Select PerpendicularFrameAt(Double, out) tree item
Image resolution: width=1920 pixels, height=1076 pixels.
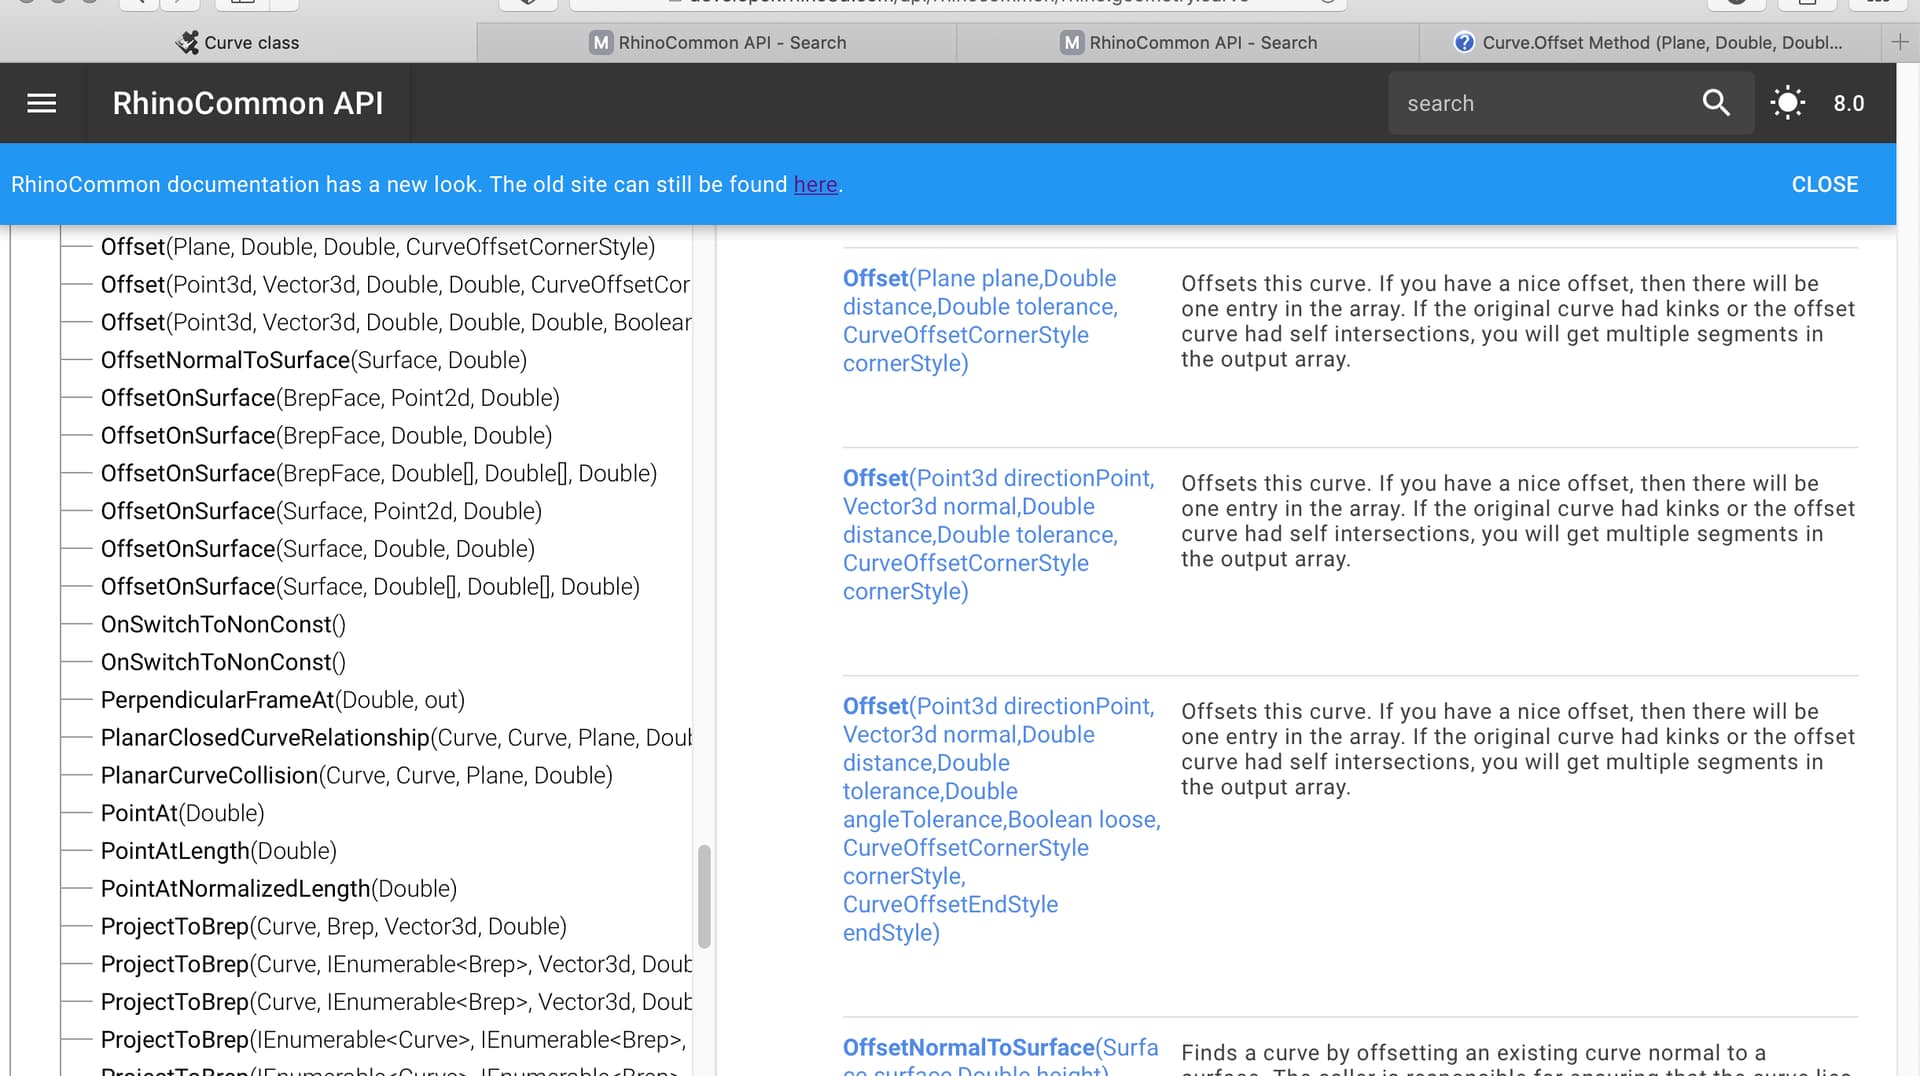[283, 700]
